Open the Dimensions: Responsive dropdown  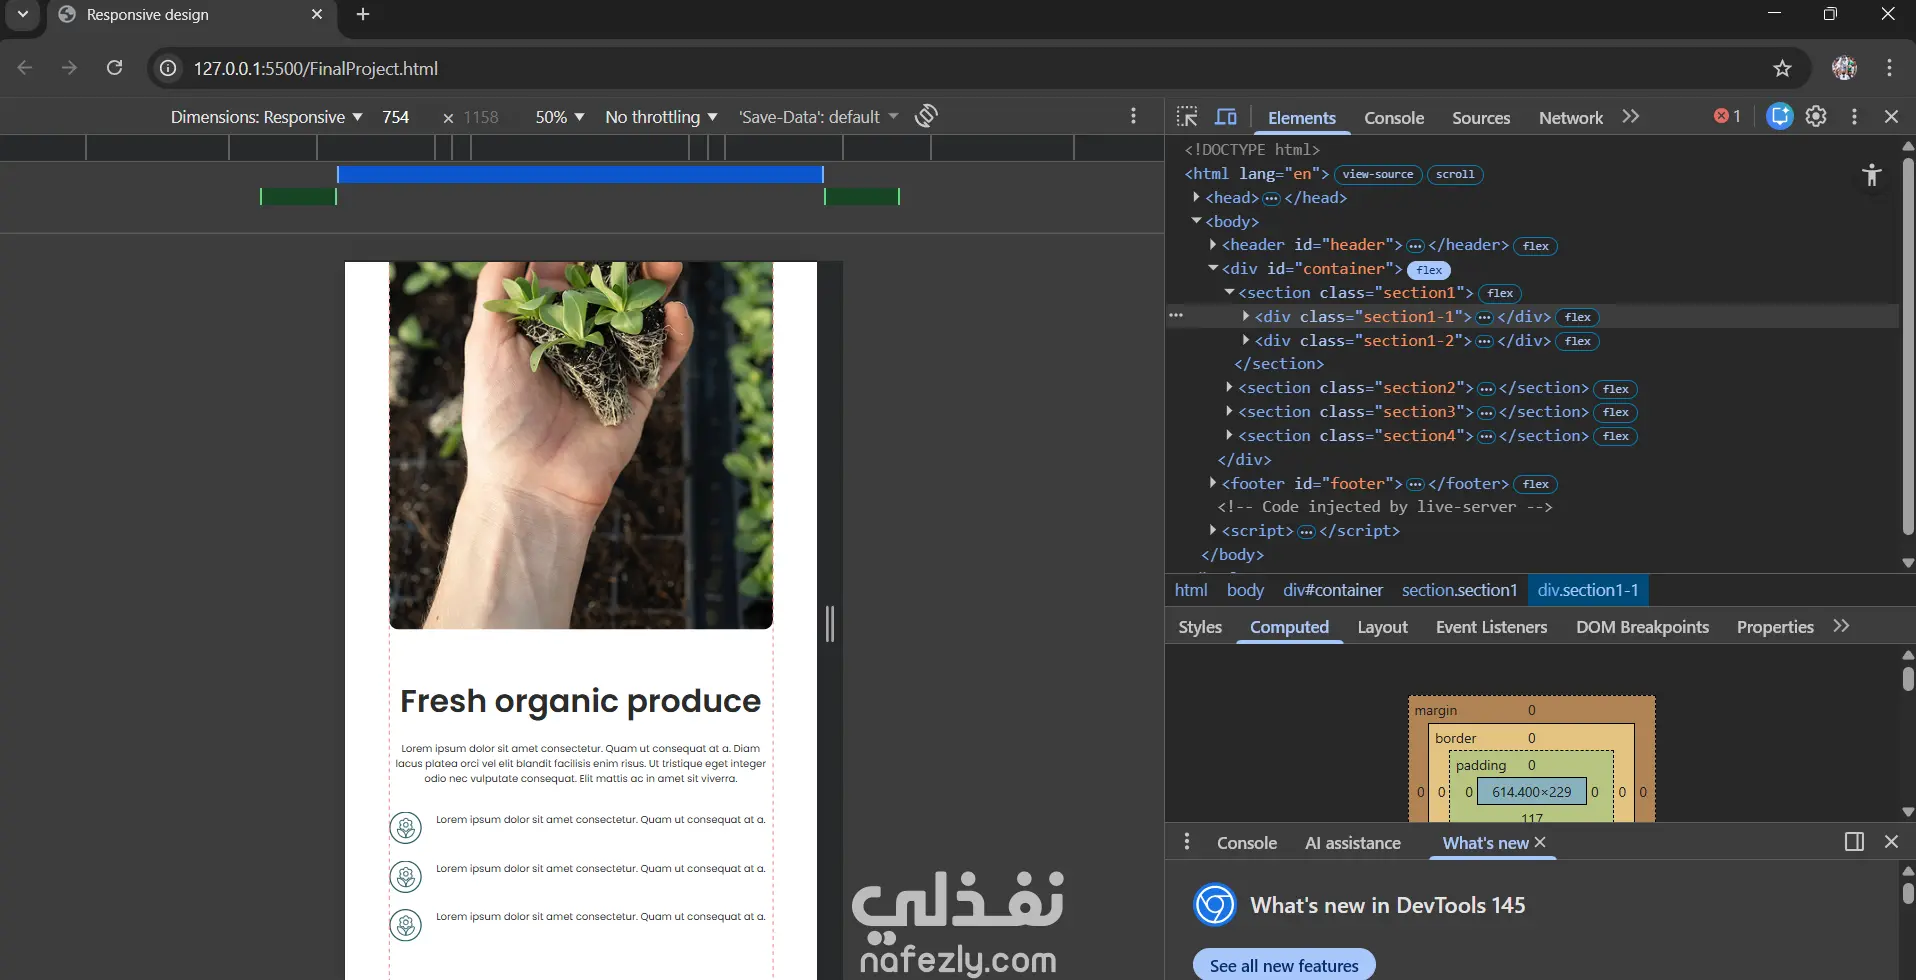click(266, 117)
